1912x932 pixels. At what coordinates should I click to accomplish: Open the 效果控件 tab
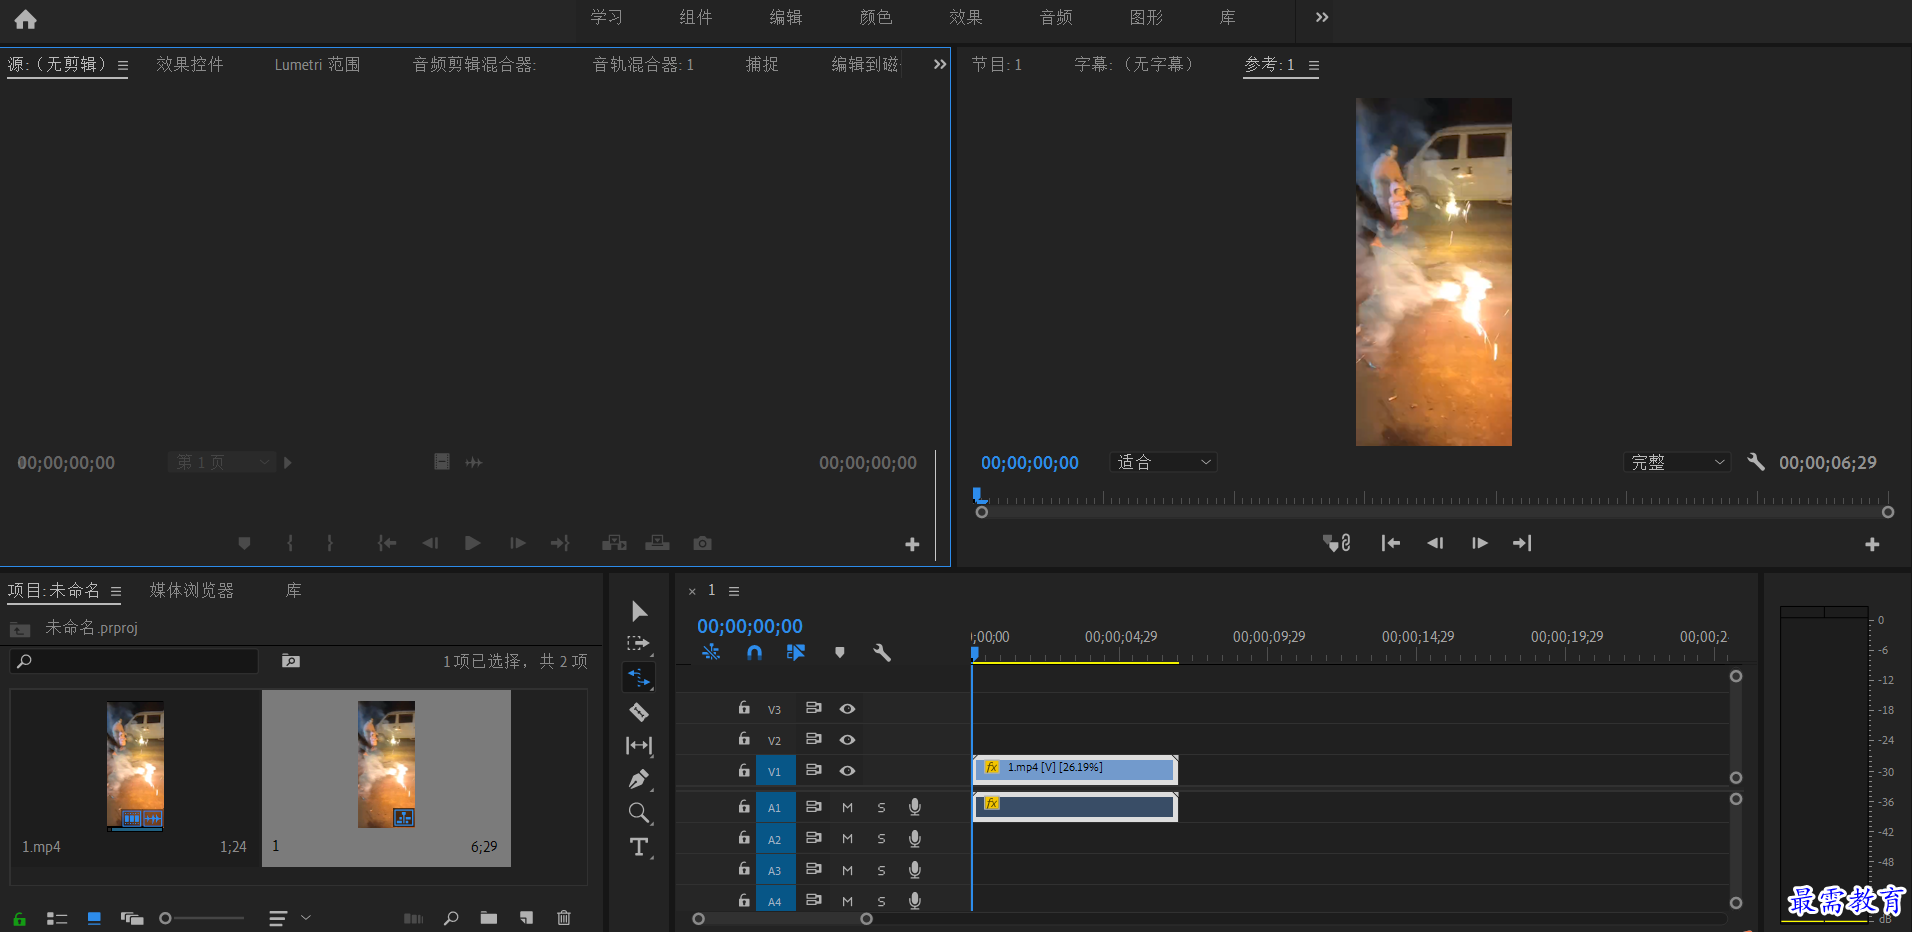coord(190,64)
